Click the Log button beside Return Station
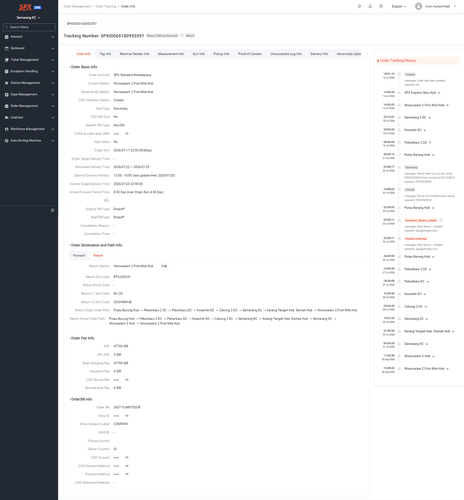The width and height of the screenshot is (464, 500). [x=164, y=266]
